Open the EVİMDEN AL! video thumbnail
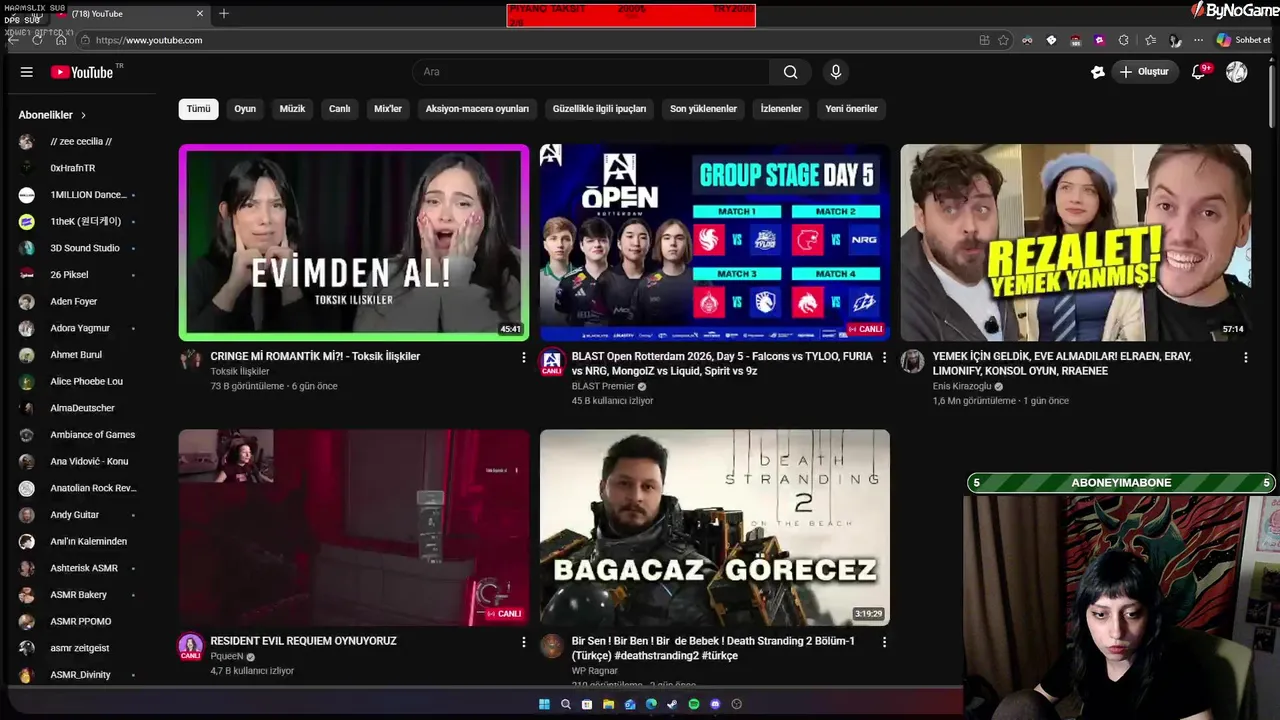 pos(354,243)
